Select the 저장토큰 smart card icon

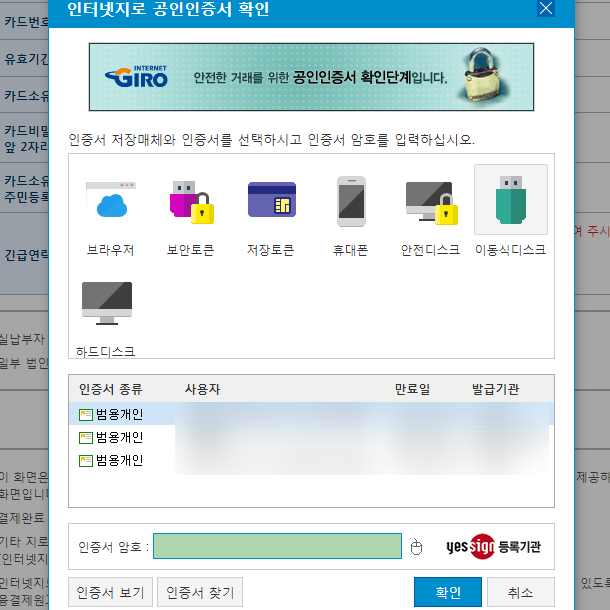(272, 200)
